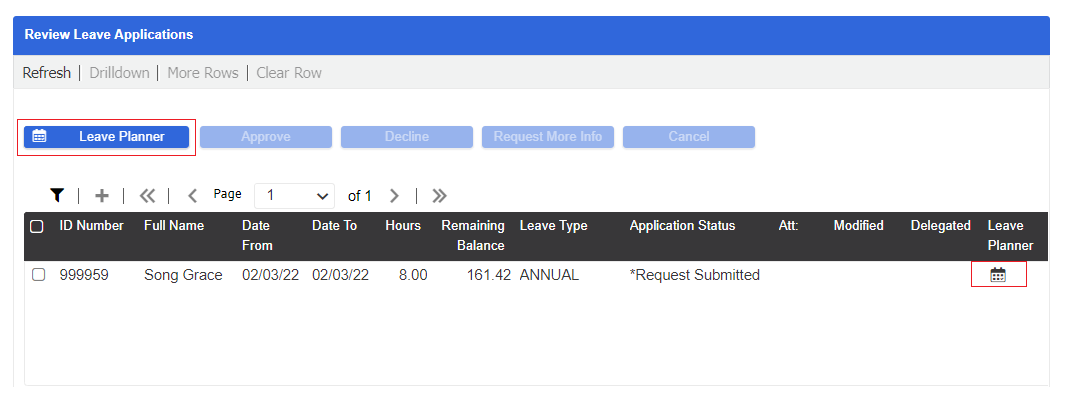Choose More Rows option
The width and height of the screenshot is (1065, 397).
pyautogui.click(x=203, y=73)
